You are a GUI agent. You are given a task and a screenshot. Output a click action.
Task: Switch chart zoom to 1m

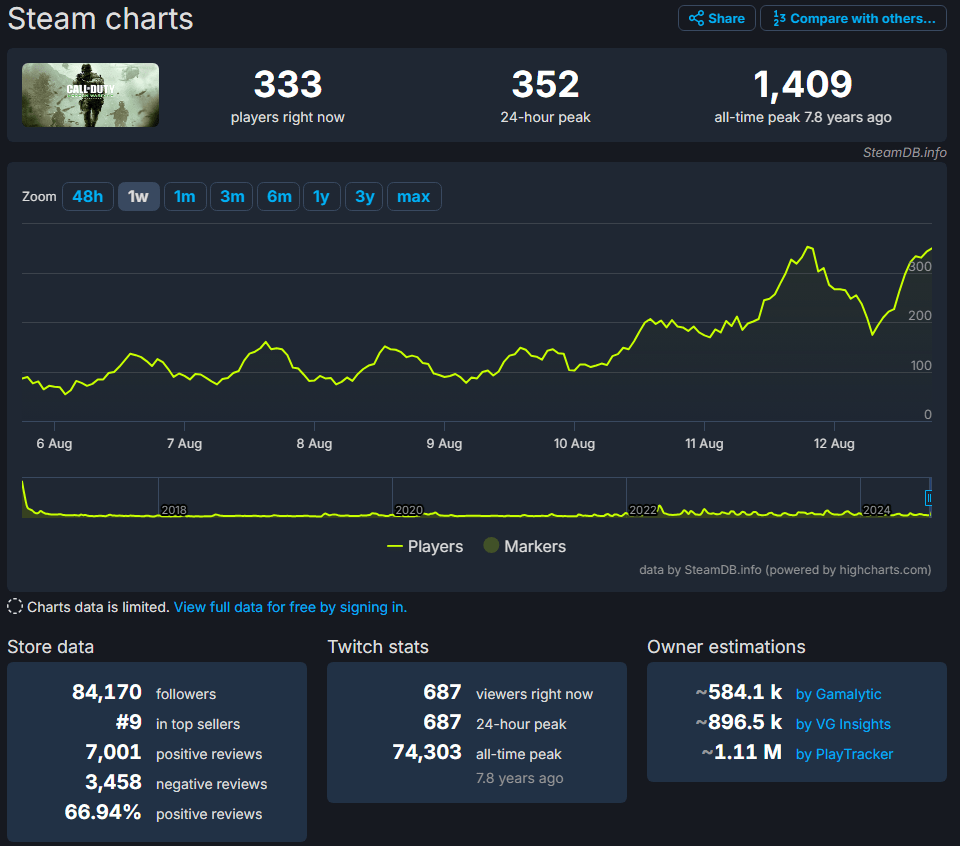(x=185, y=197)
